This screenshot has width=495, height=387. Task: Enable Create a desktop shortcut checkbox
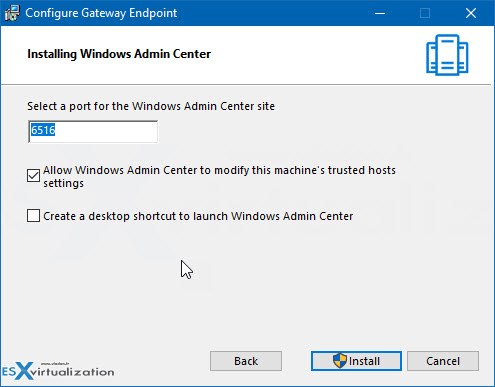tap(33, 216)
